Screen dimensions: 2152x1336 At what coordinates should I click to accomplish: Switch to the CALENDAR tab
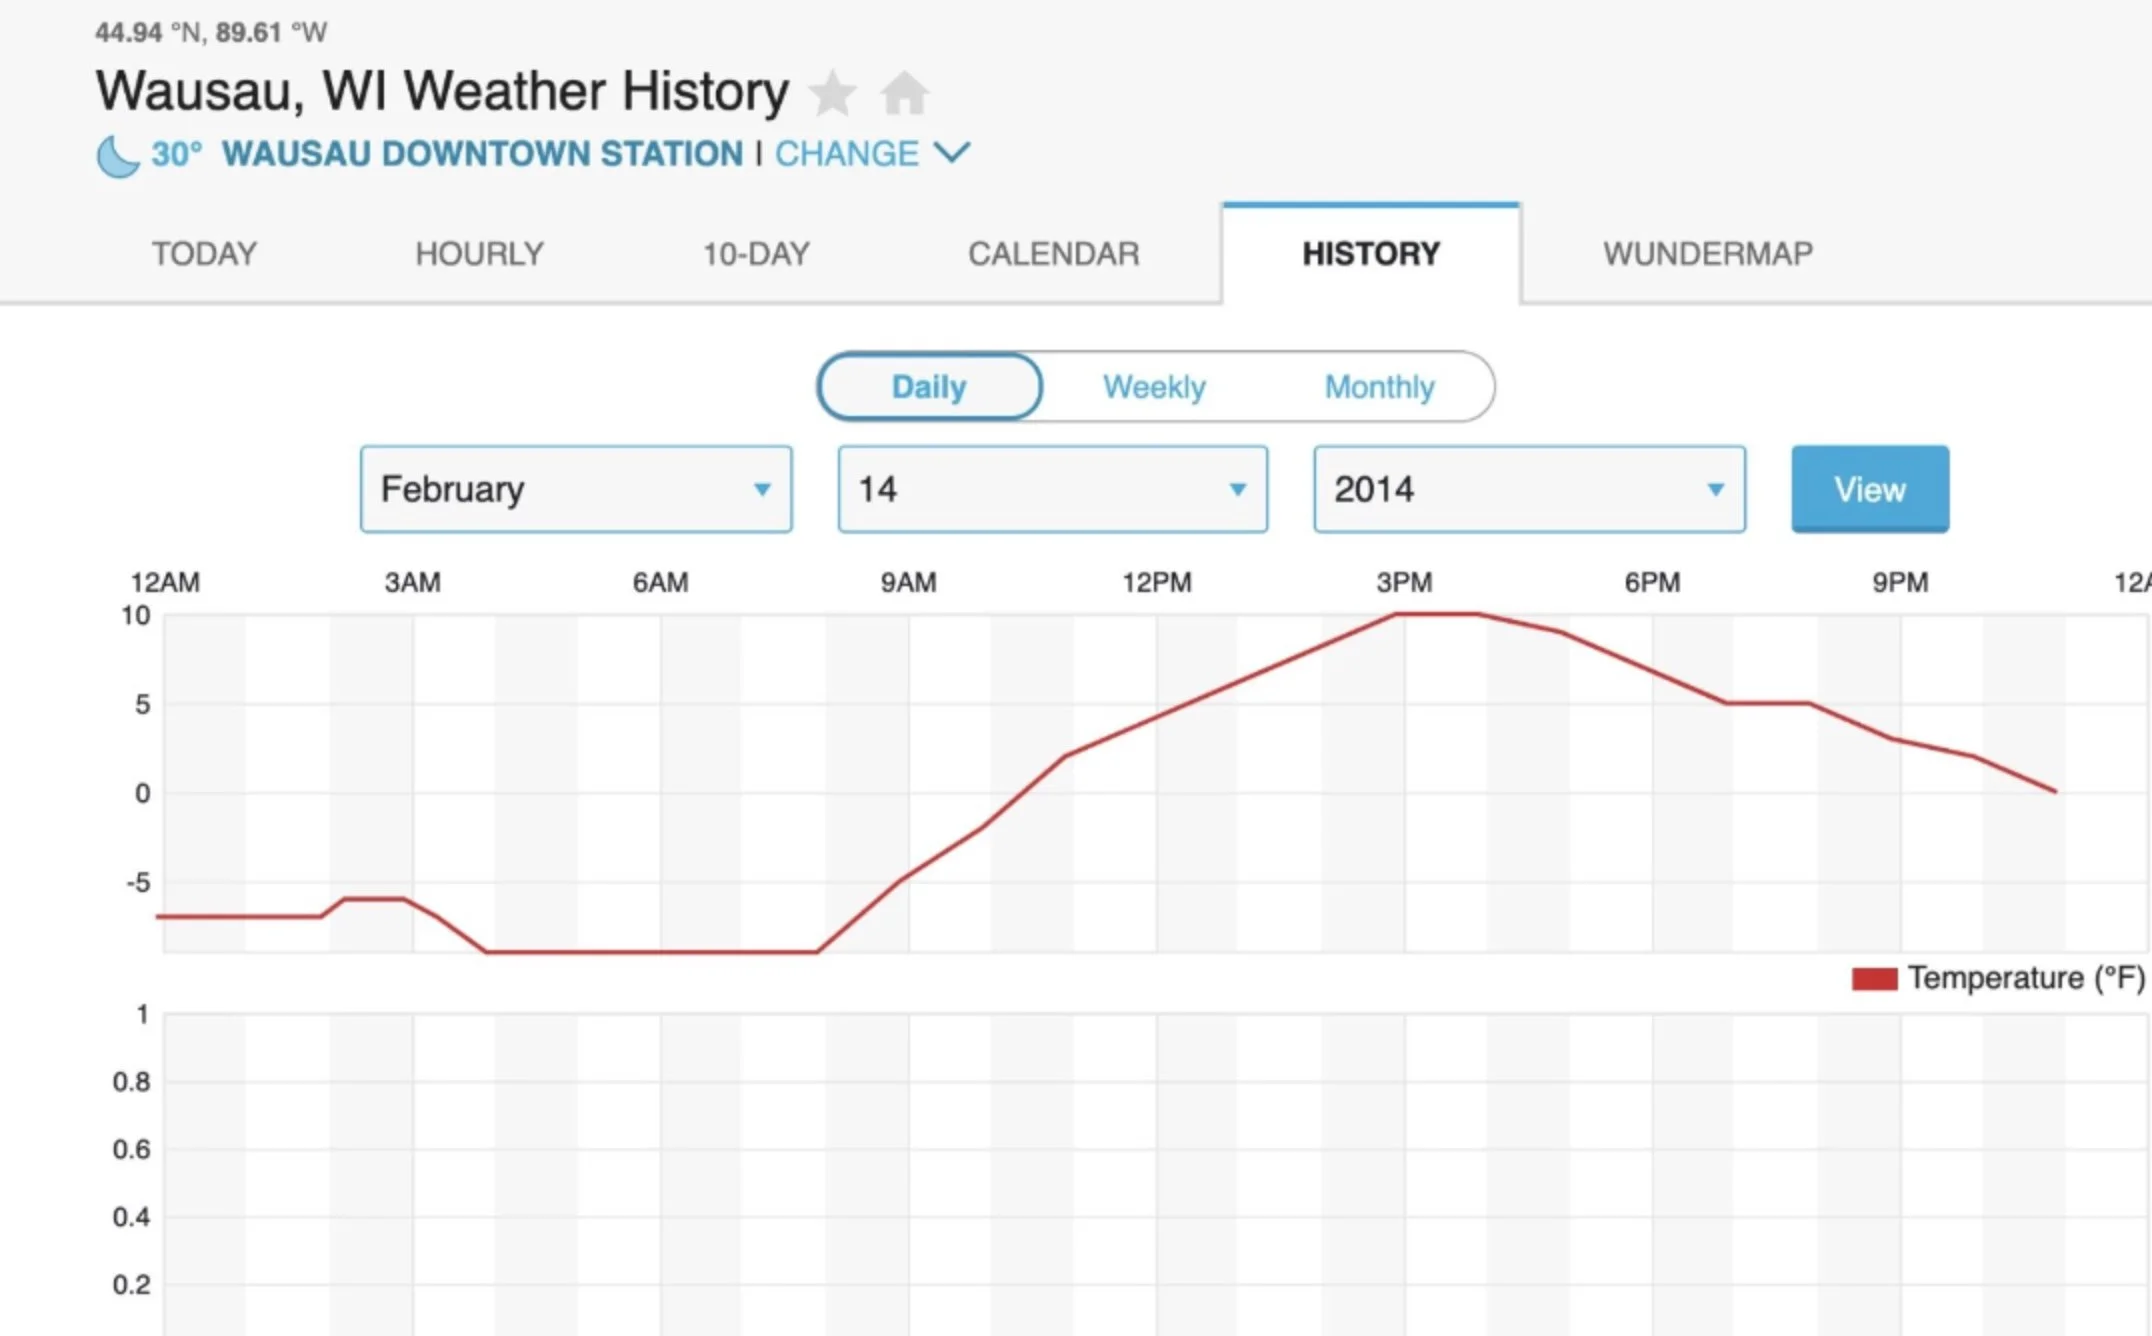(1053, 254)
